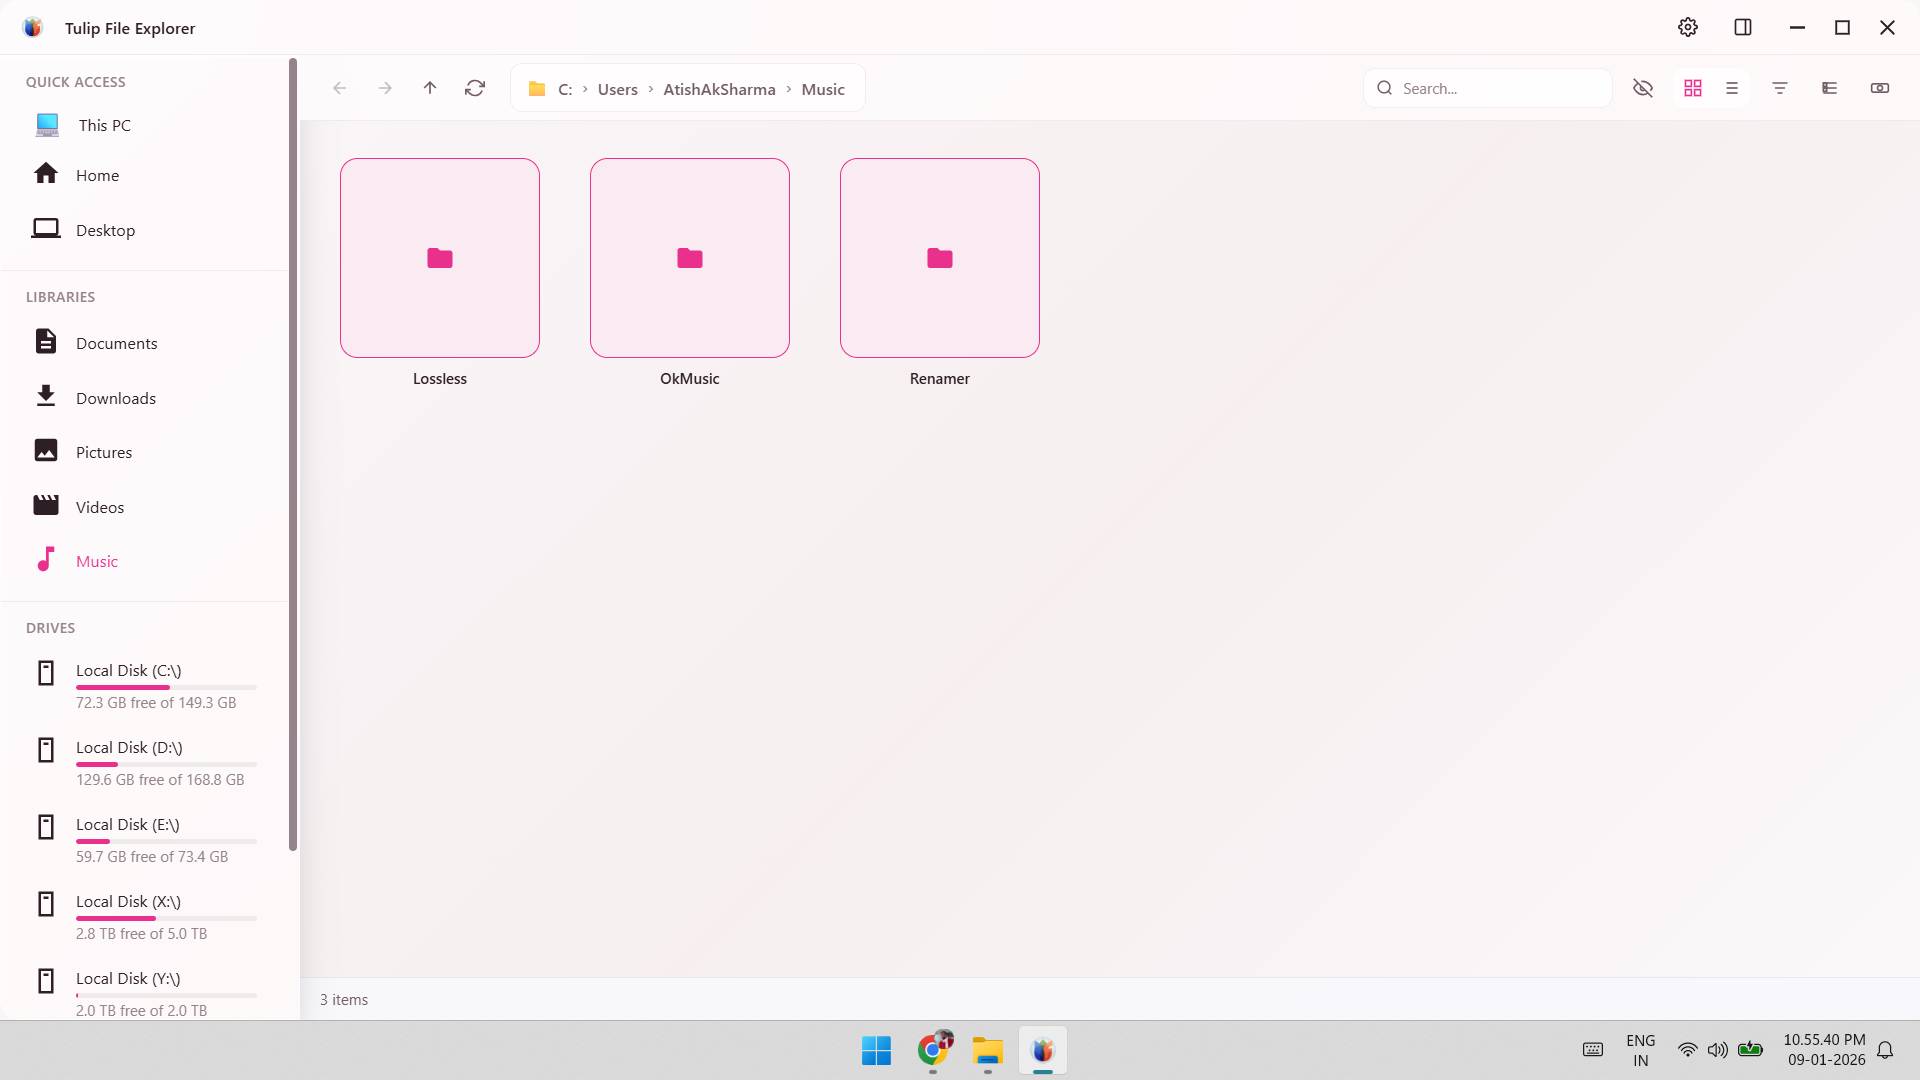
Task: Toggle hidden files visibility
Action: 1643,88
